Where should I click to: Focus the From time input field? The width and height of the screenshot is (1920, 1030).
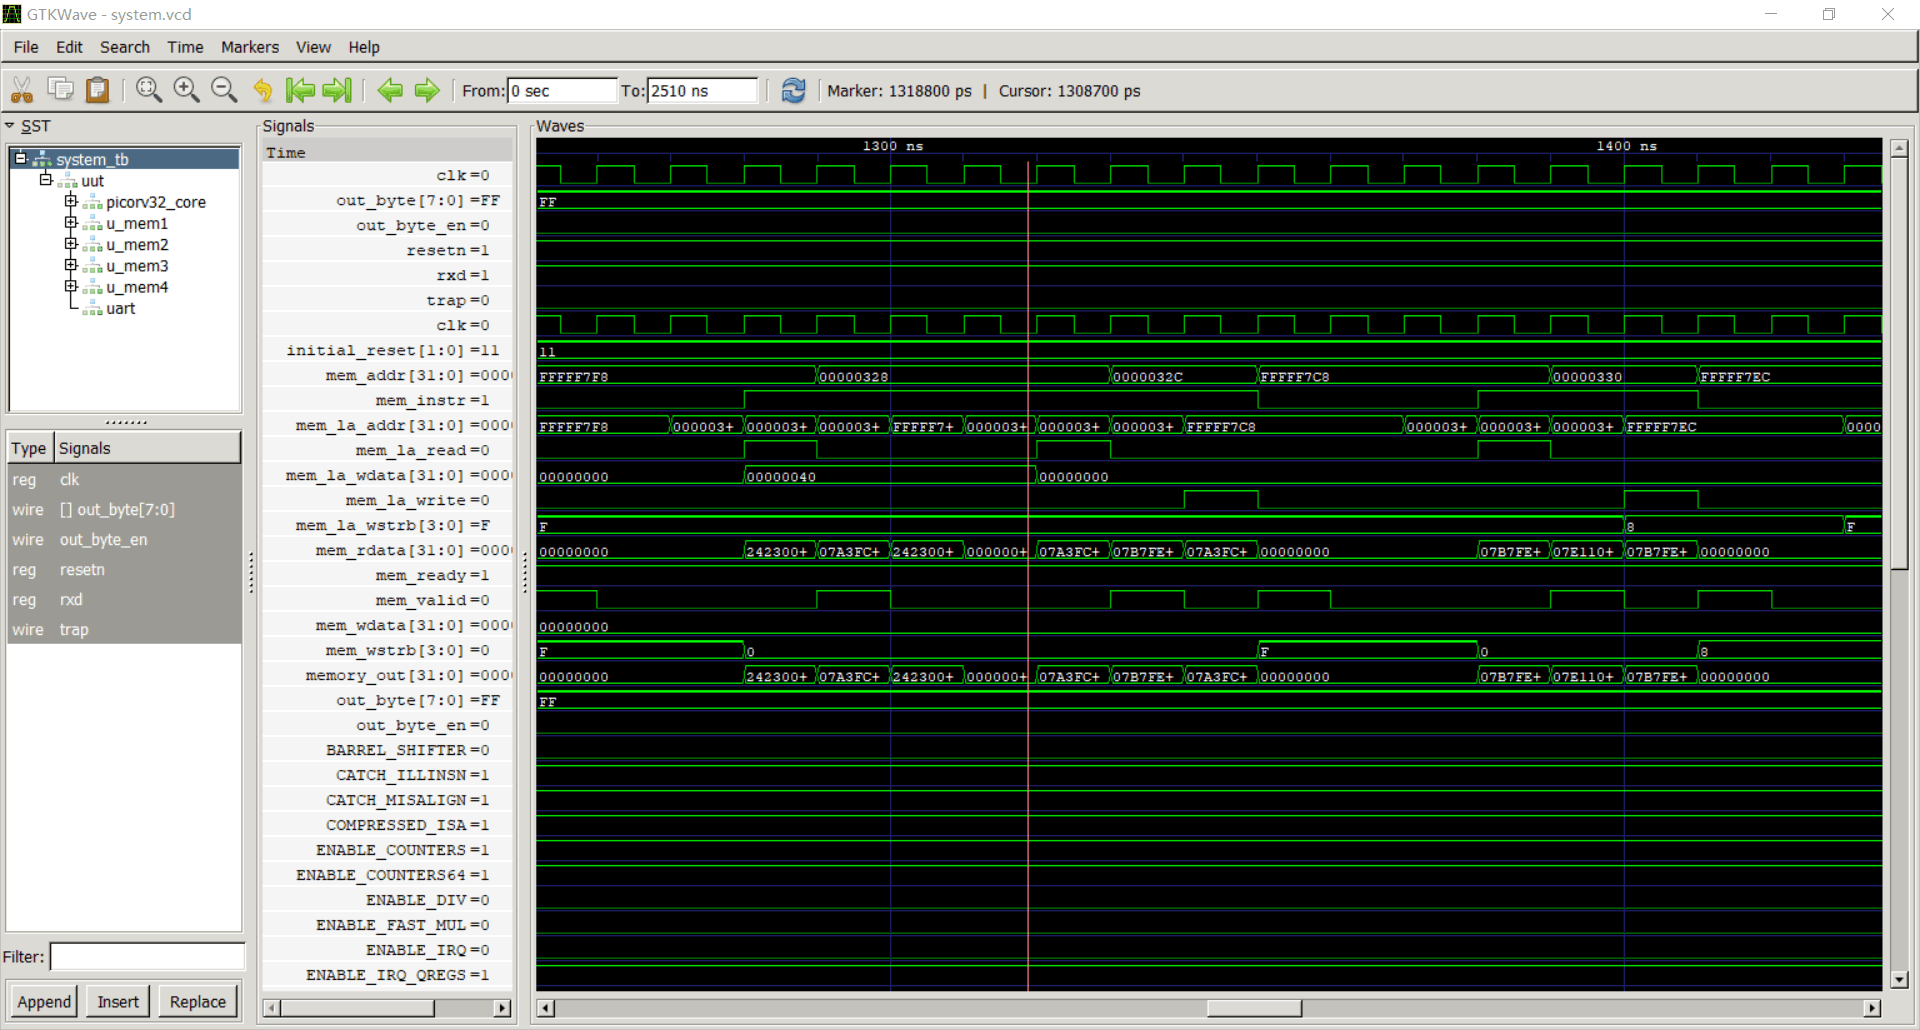click(x=562, y=90)
